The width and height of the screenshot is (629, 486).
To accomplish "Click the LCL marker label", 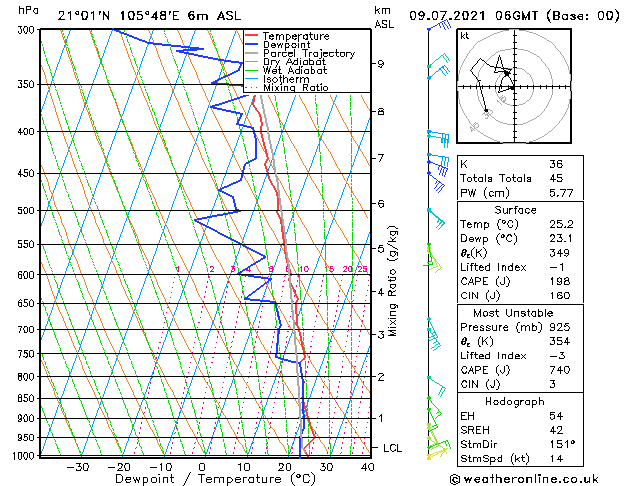I will 392,448.
